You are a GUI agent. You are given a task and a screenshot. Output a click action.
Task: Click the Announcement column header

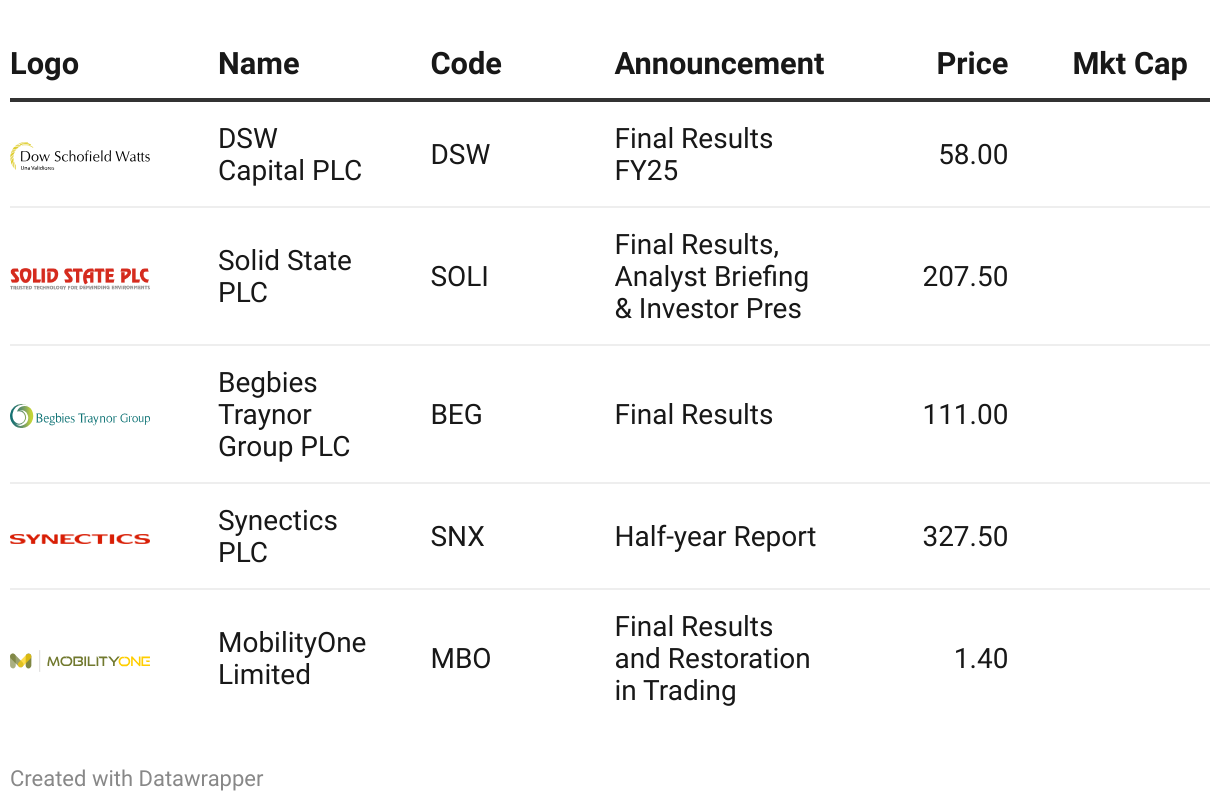point(719,64)
